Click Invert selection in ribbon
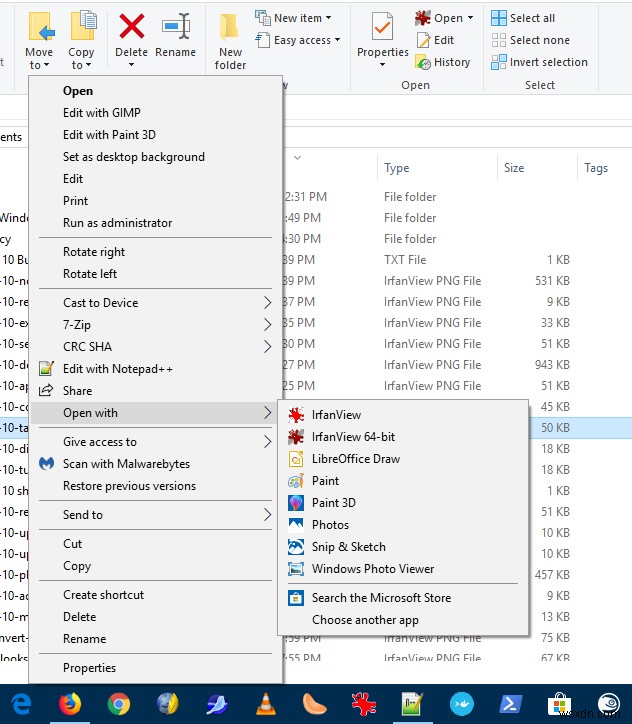Viewport: 632px width, 724px height. point(539,62)
